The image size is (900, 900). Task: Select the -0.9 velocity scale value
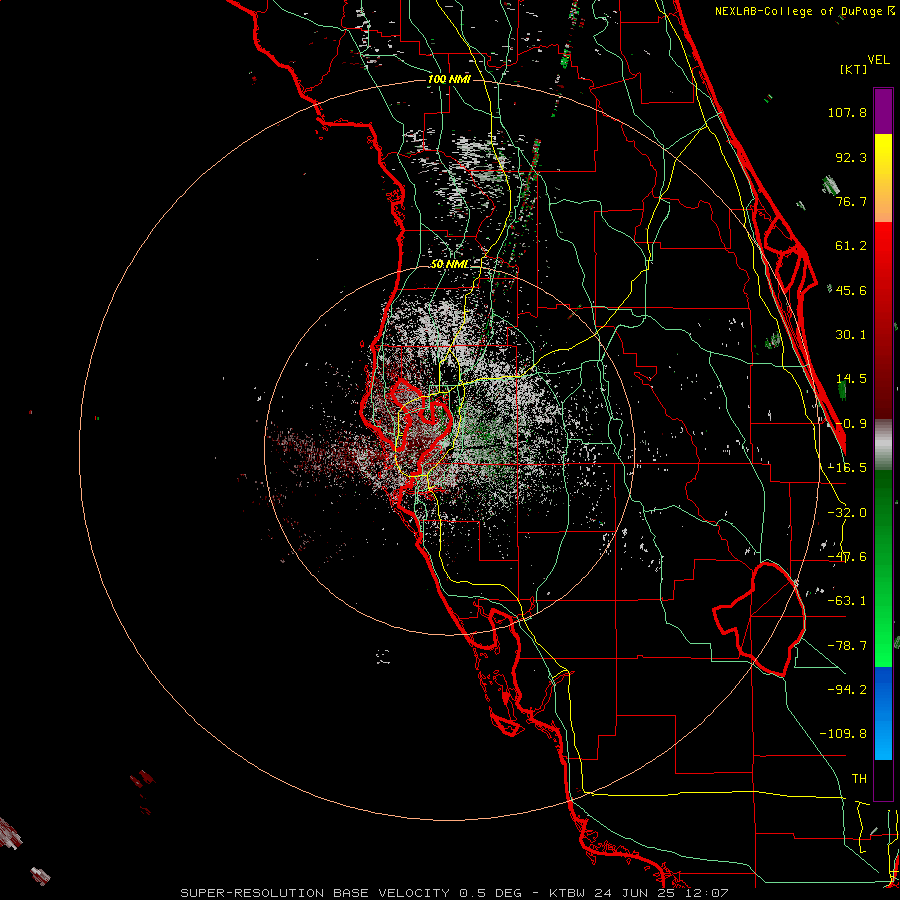[x=851, y=424]
